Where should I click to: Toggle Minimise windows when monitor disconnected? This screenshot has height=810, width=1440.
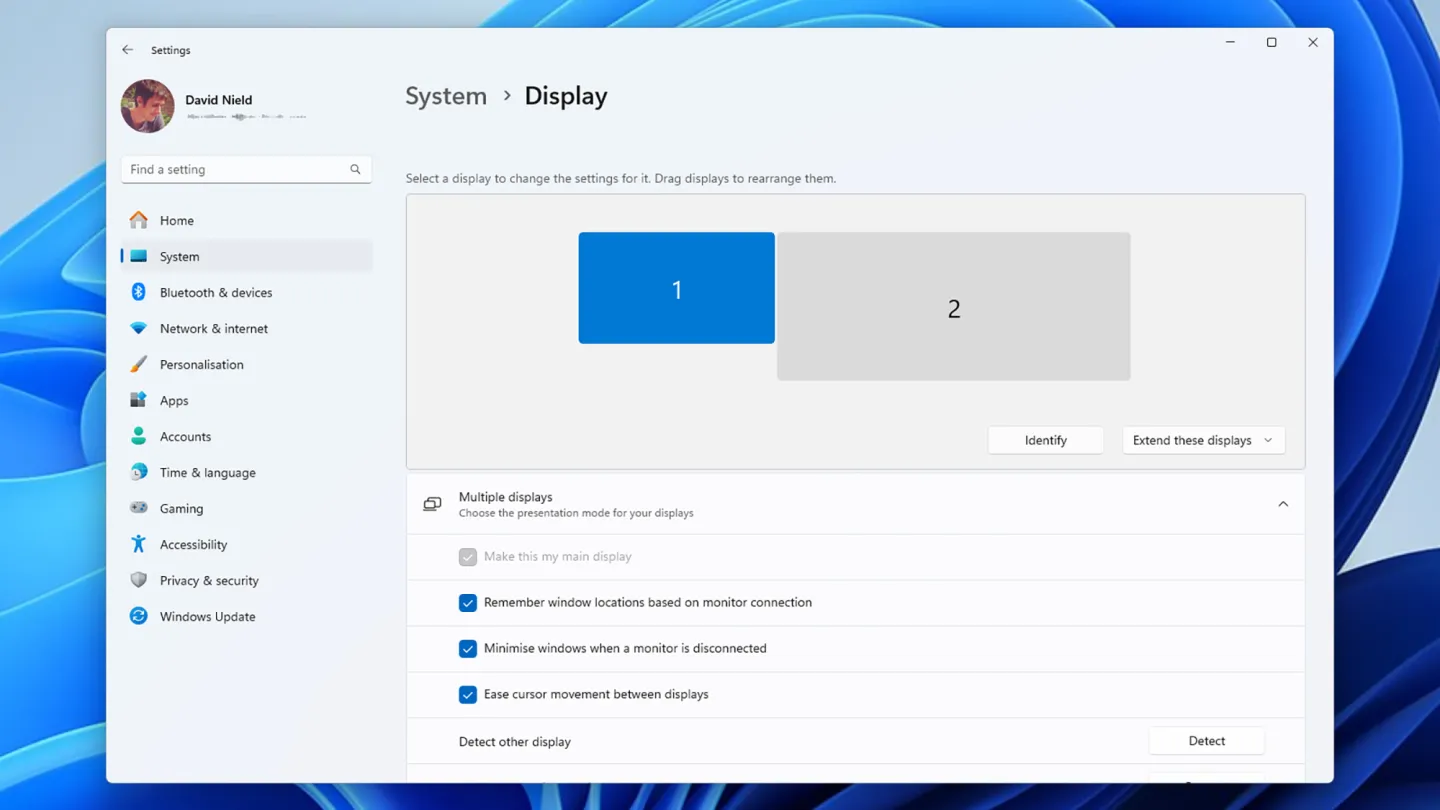pyautogui.click(x=467, y=649)
